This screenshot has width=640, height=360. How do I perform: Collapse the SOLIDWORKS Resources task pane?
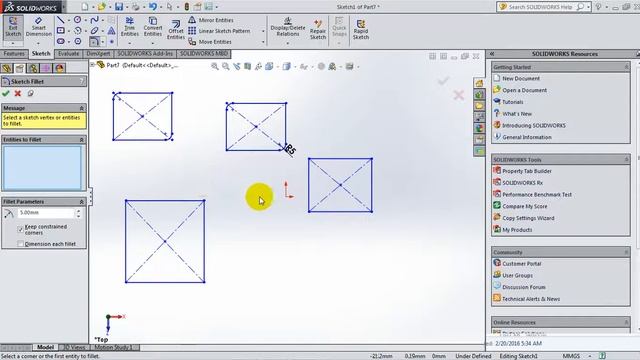[492, 54]
